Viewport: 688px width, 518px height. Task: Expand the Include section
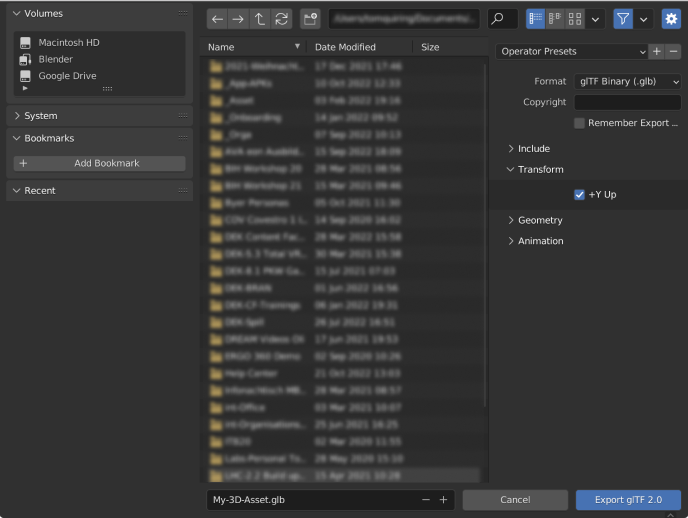pos(533,149)
